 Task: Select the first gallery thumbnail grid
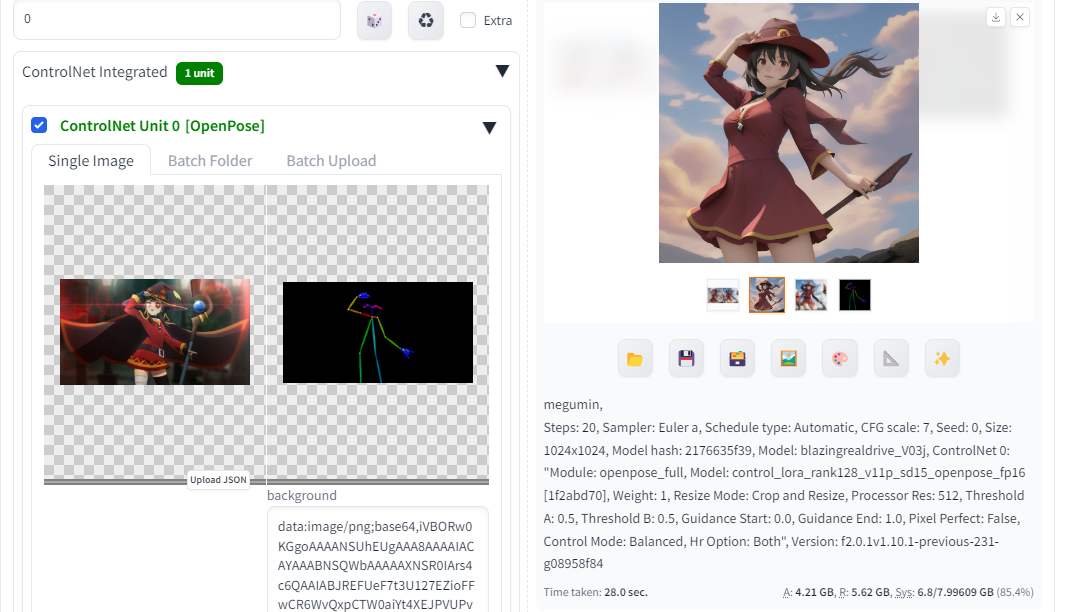tap(723, 295)
